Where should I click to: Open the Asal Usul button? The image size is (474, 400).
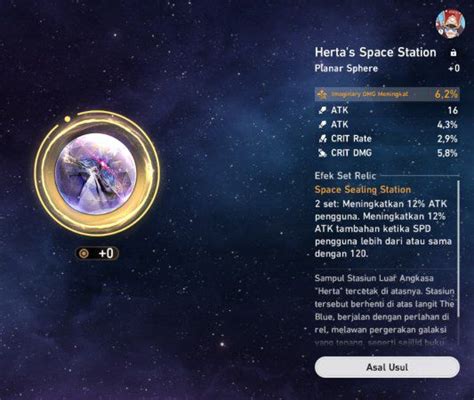coord(387,367)
